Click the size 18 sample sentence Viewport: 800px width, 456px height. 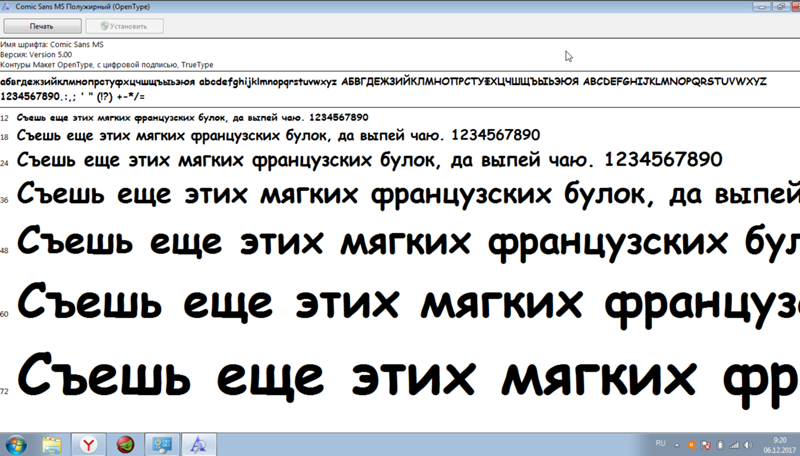278,135
